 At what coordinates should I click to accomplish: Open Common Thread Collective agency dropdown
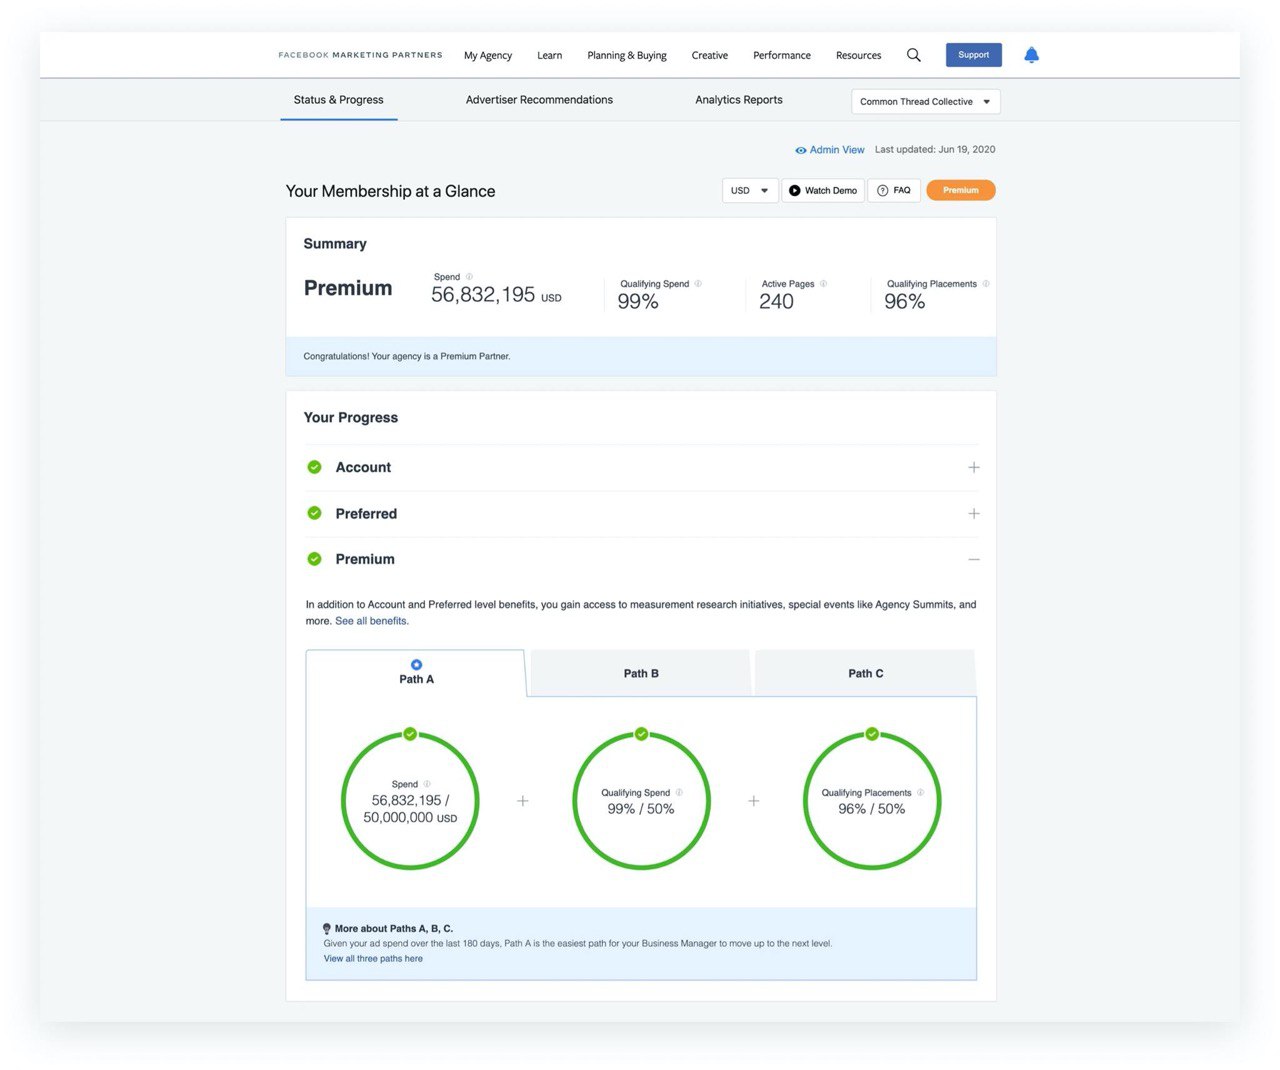pos(926,102)
